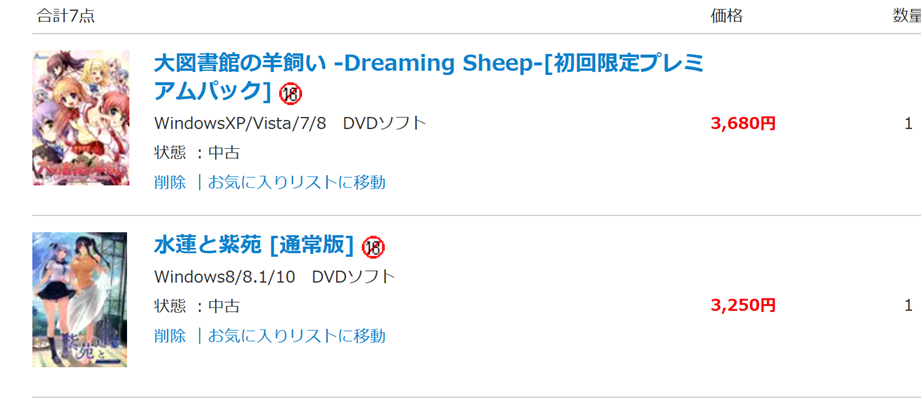Move 水蓮と紫苑 to the お気に入りリスト
The width and height of the screenshot is (922, 408).
296,335
